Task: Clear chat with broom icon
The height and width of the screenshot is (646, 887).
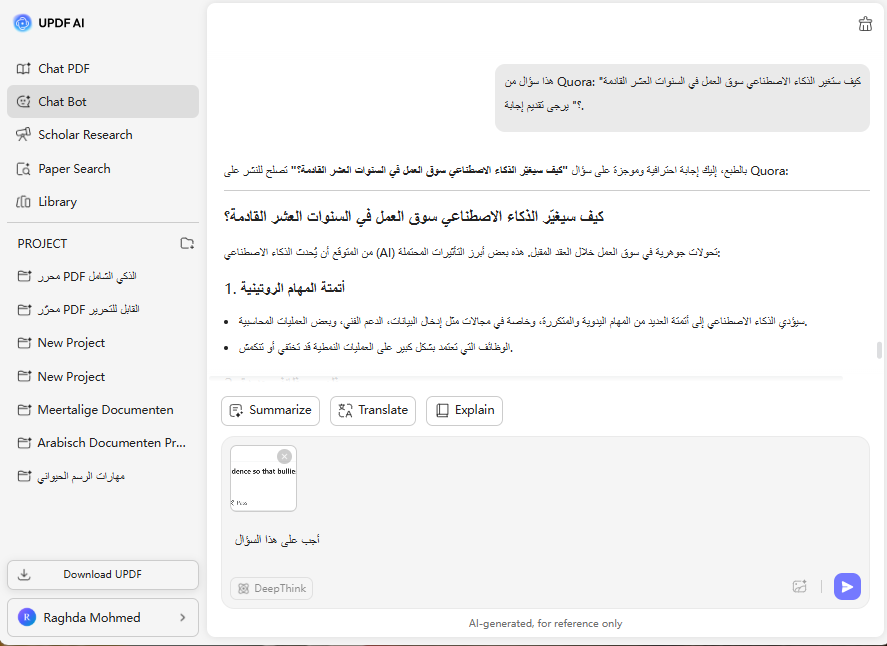Action: pyautogui.click(x=865, y=24)
